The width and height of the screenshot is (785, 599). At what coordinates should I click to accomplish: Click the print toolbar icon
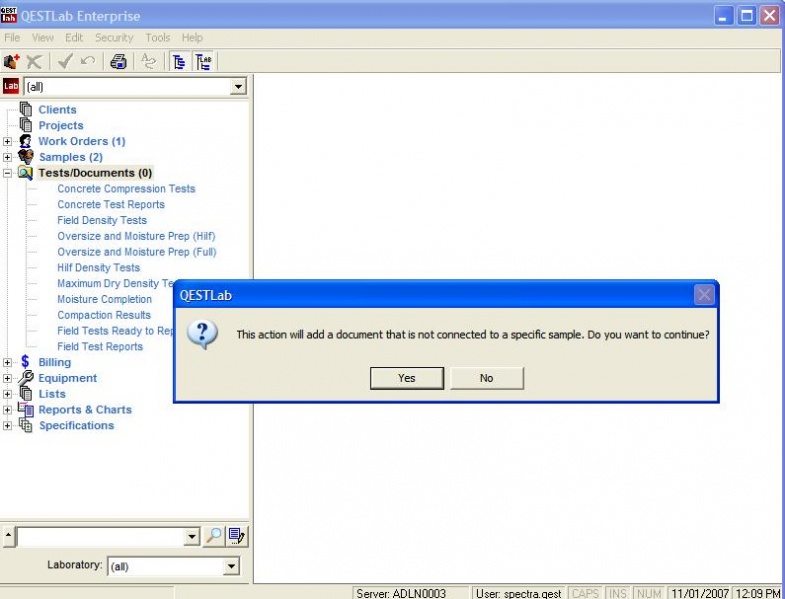[118, 61]
